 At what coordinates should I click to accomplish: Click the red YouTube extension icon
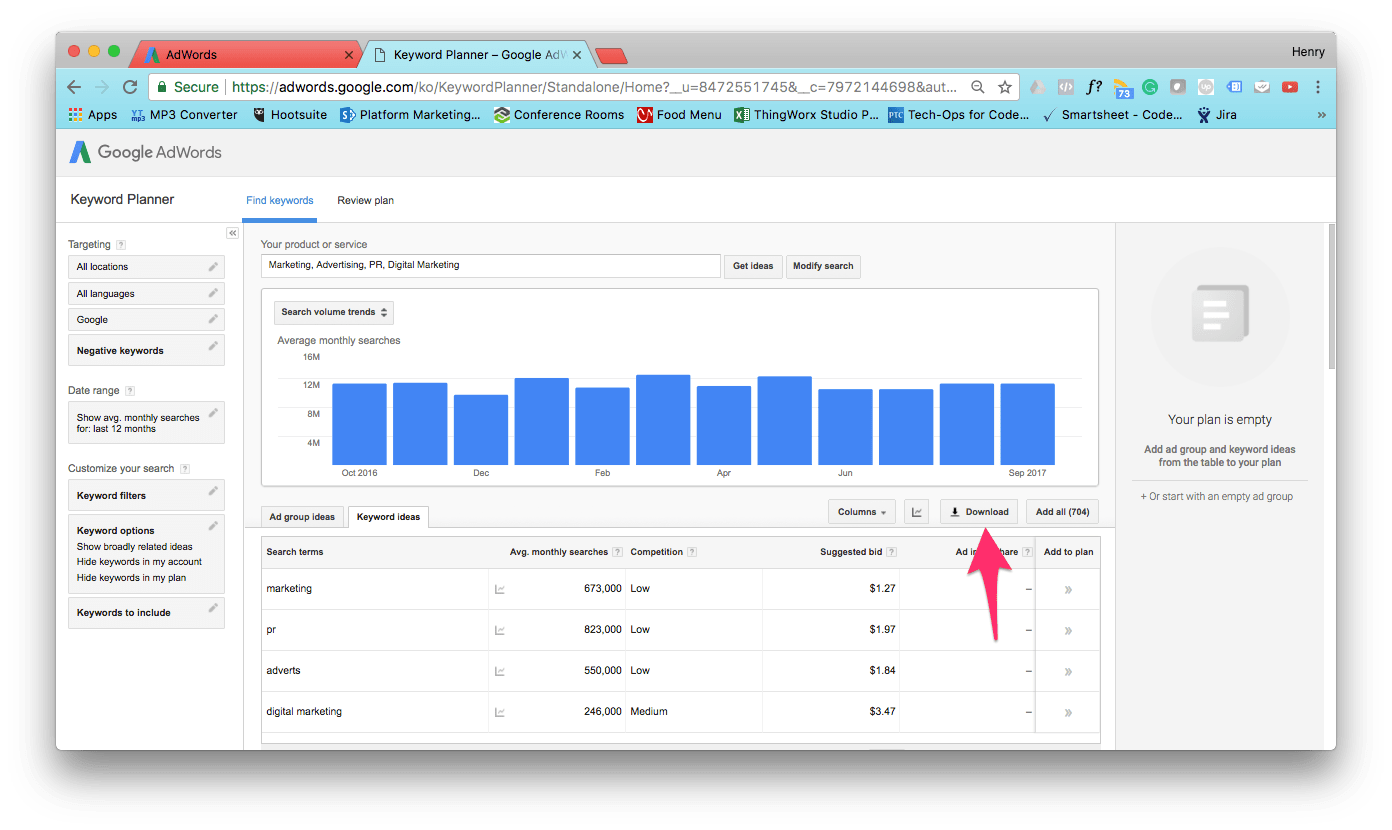[1290, 87]
